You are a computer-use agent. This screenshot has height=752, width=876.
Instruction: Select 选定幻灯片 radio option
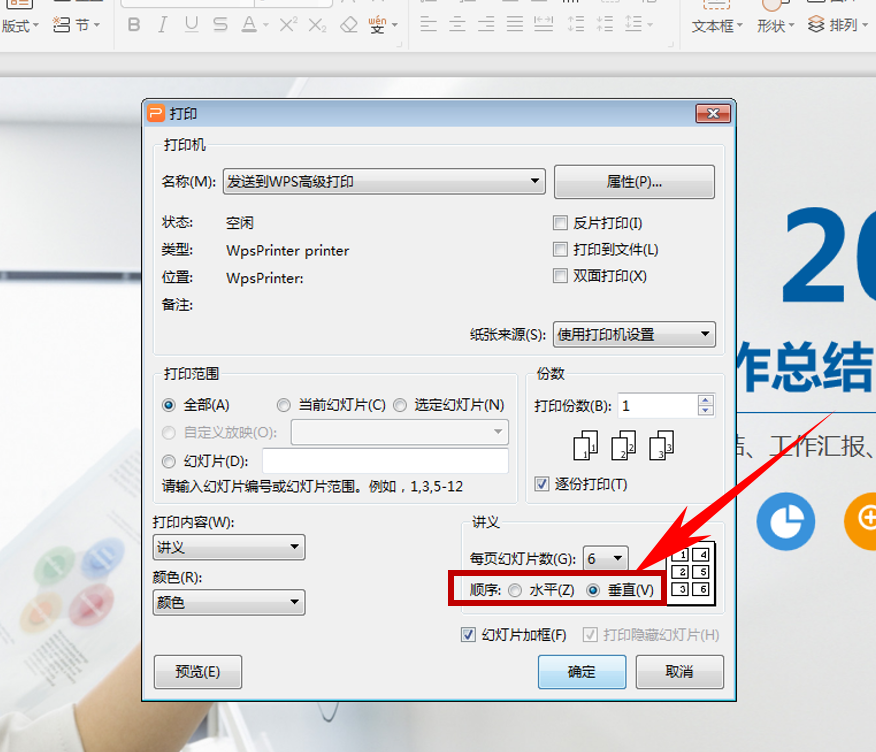coord(400,405)
